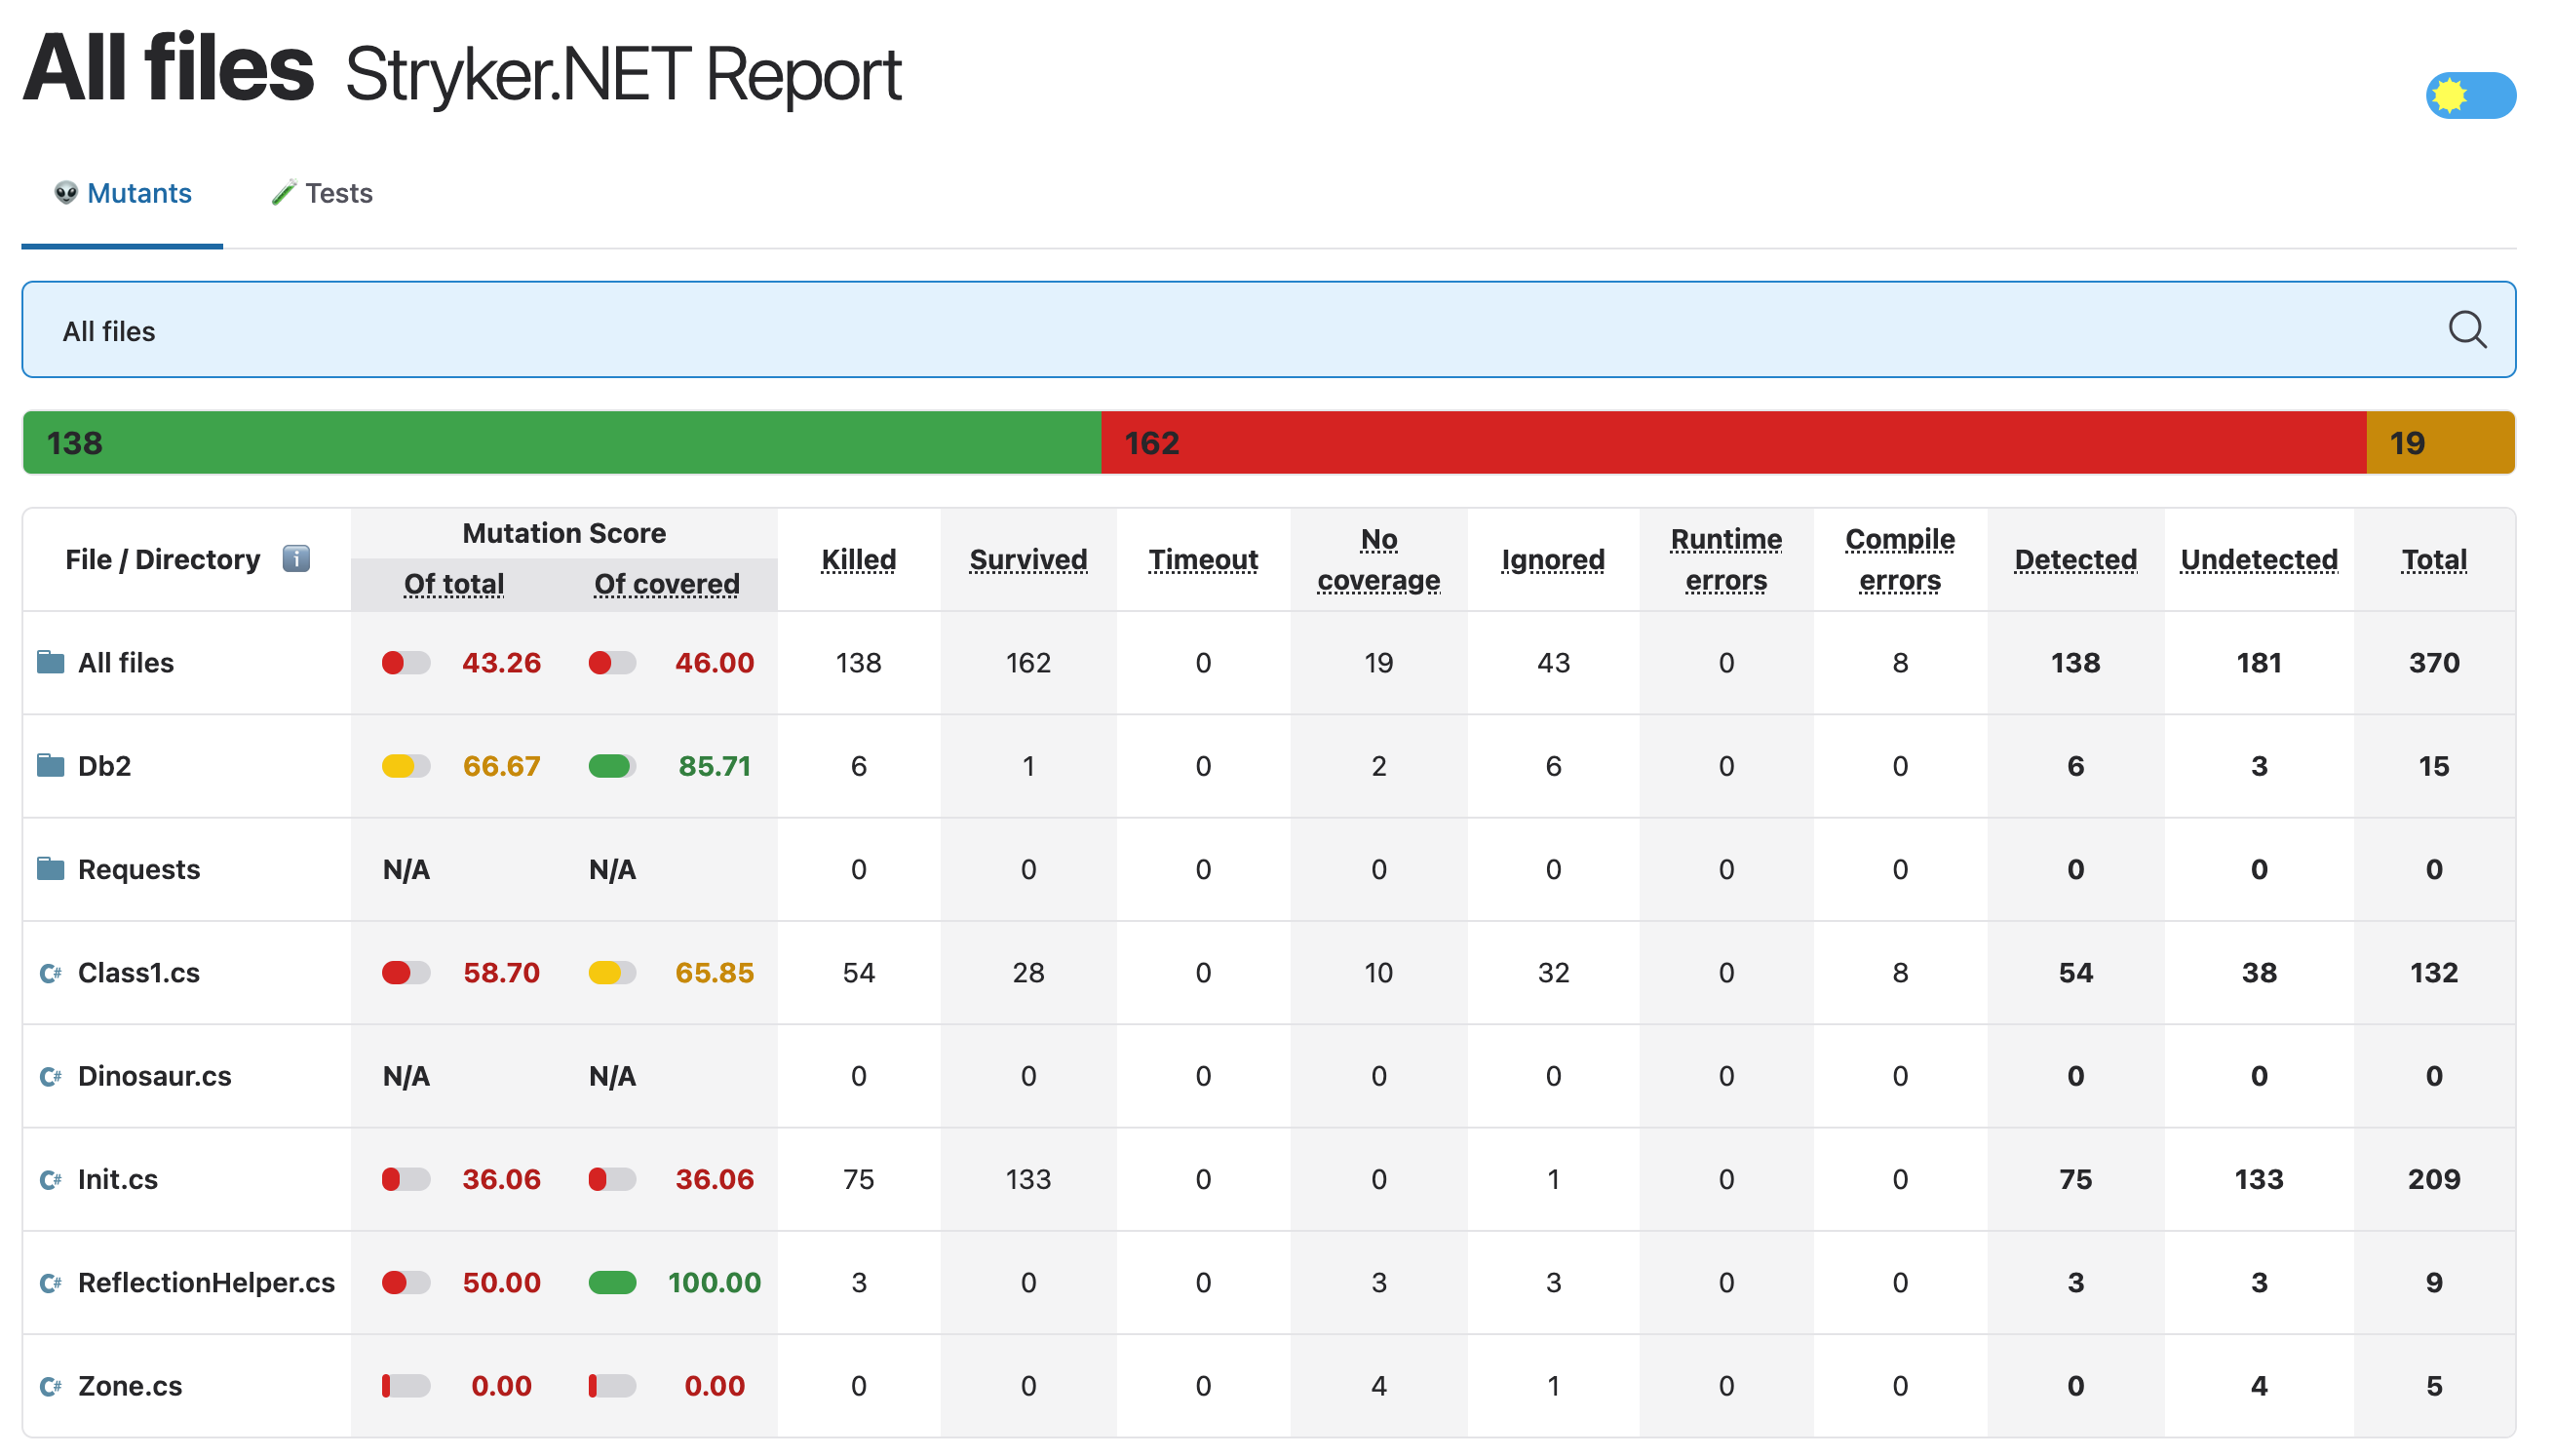
Task: Click the All files of-total progress bar 43.26
Action: tap(406, 662)
